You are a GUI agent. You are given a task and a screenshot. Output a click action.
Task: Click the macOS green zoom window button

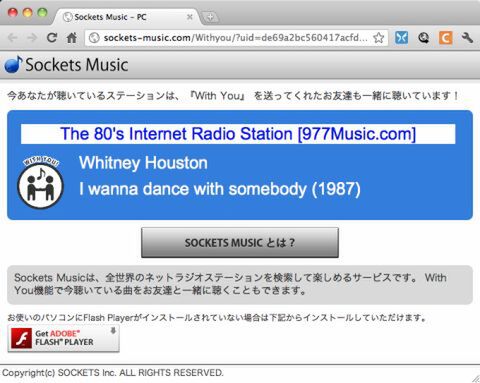pos(42,13)
